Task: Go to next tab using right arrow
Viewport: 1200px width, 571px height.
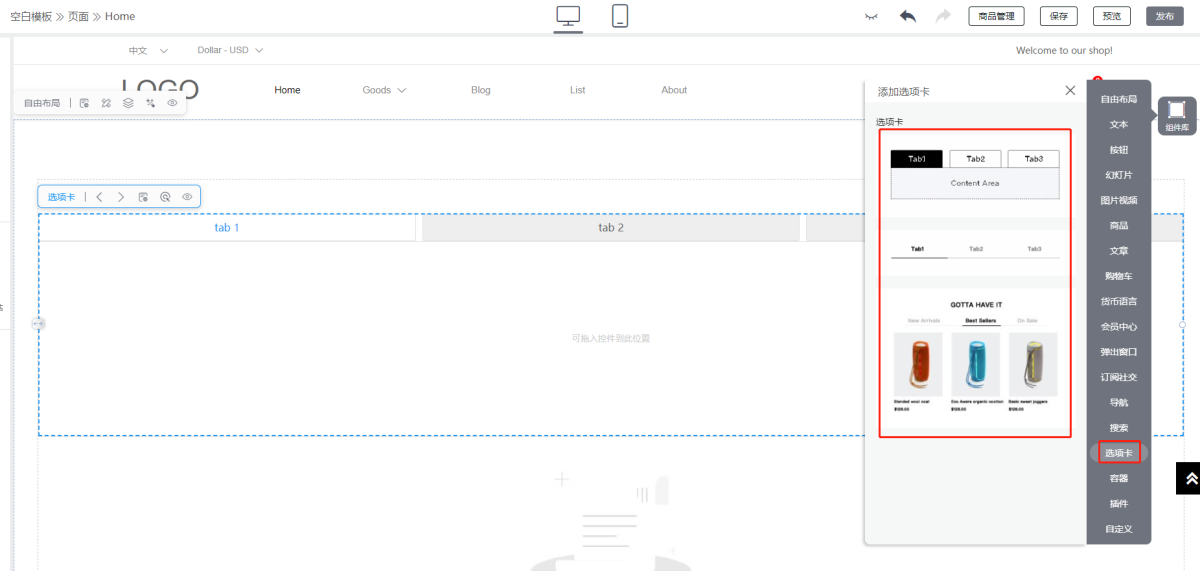Action: [x=121, y=197]
